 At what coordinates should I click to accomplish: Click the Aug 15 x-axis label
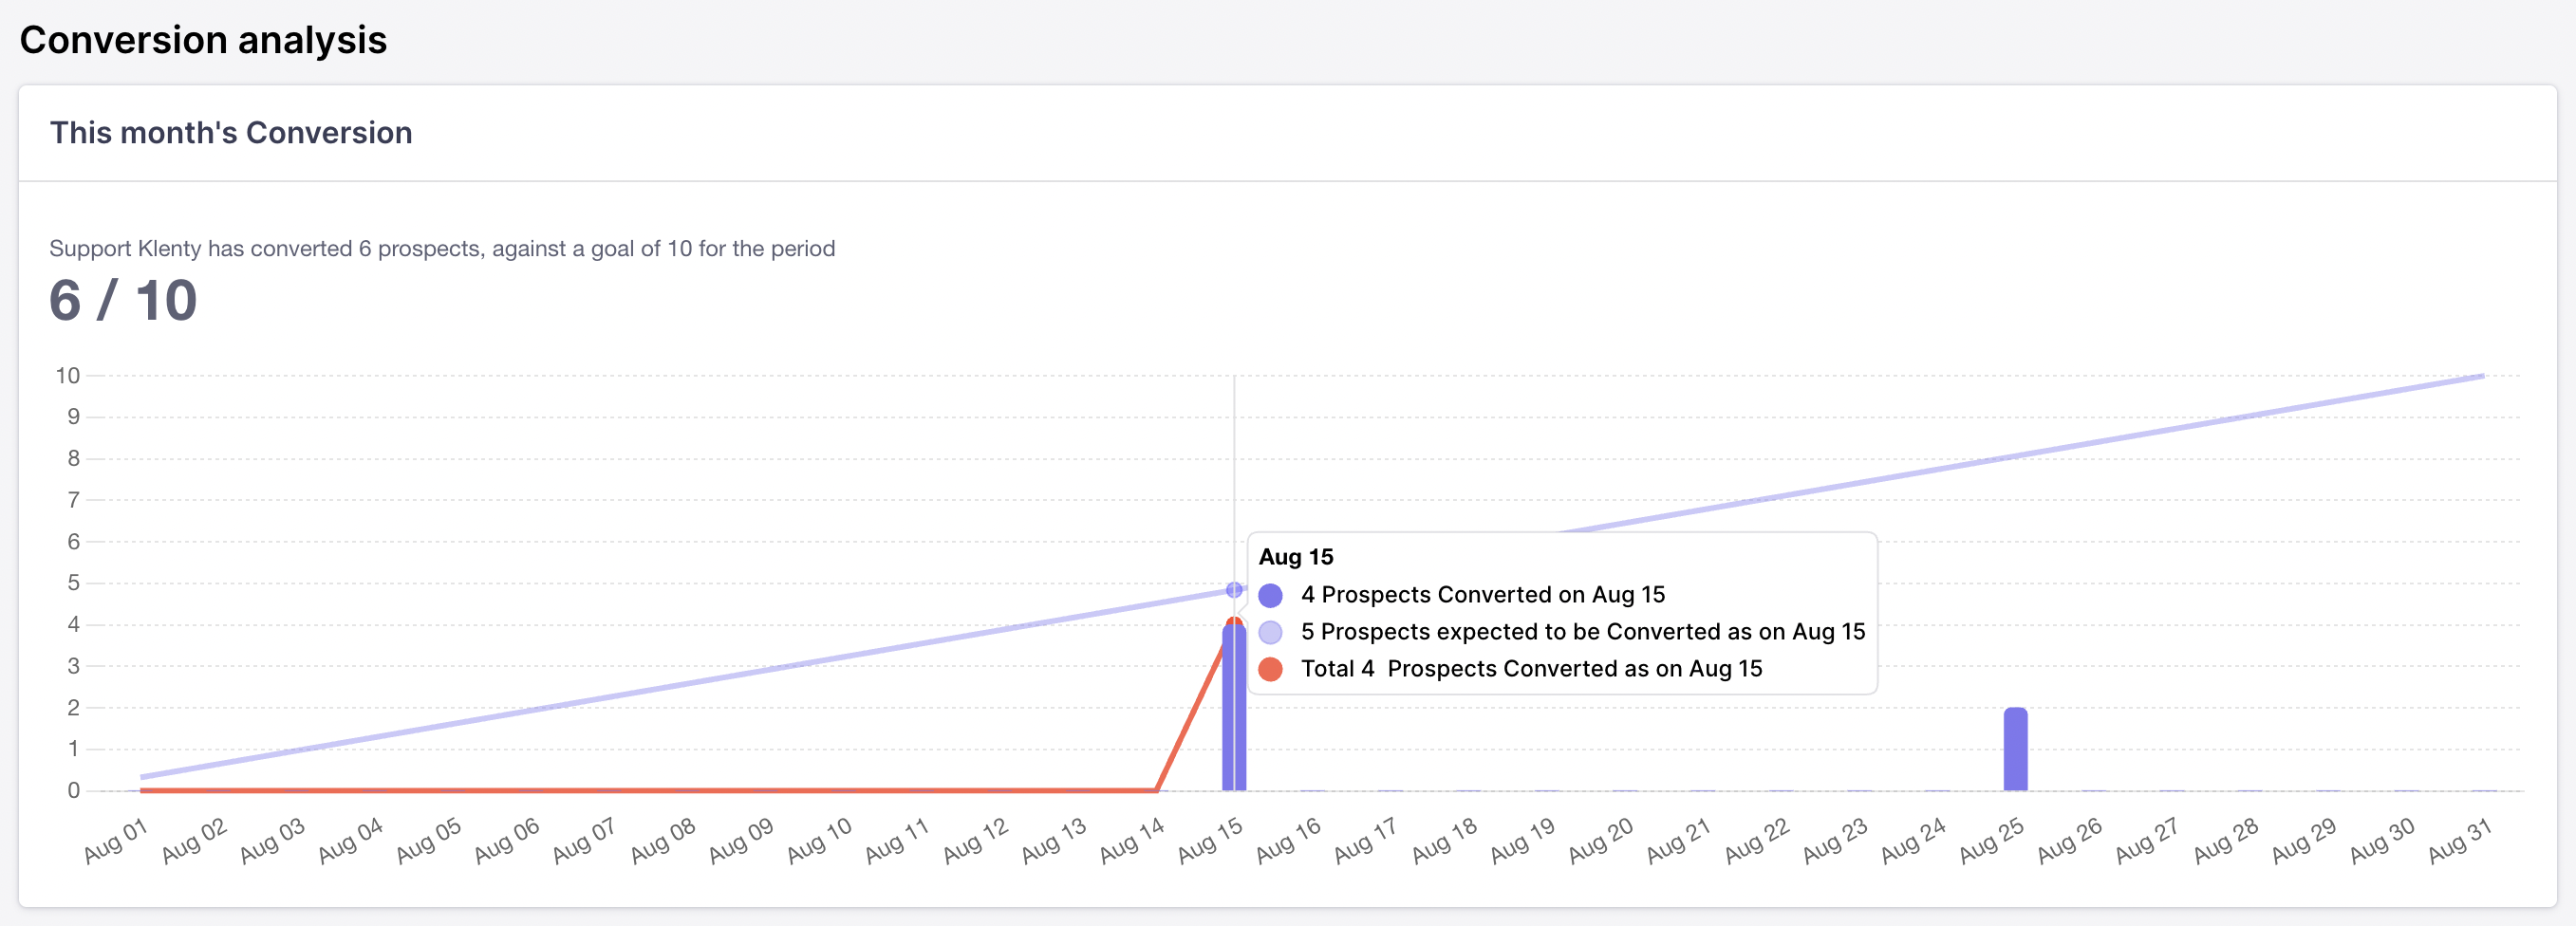[1210, 840]
